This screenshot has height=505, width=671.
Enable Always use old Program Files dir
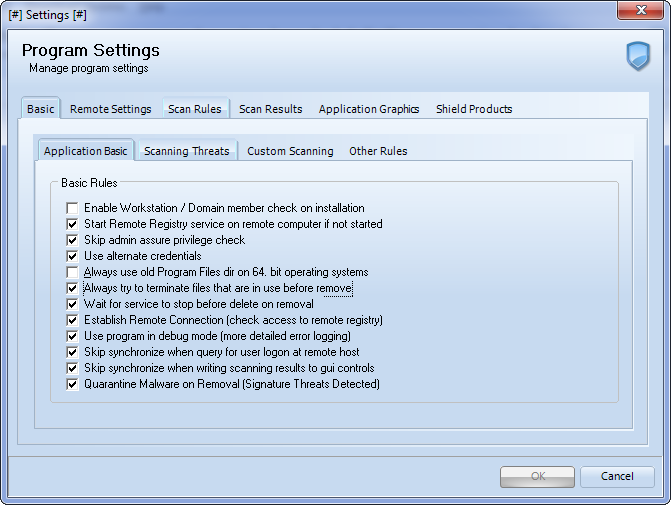tap(72, 272)
